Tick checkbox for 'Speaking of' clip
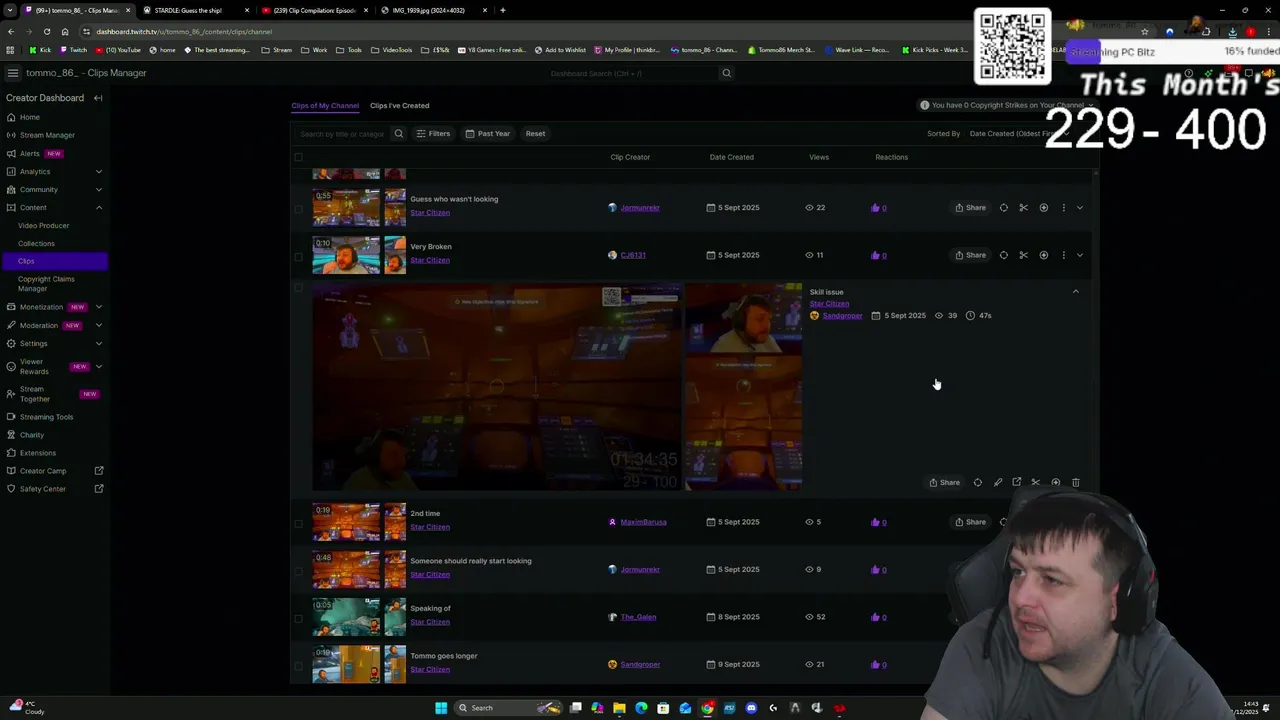The height and width of the screenshot is (720, 1280). point(298,617)
